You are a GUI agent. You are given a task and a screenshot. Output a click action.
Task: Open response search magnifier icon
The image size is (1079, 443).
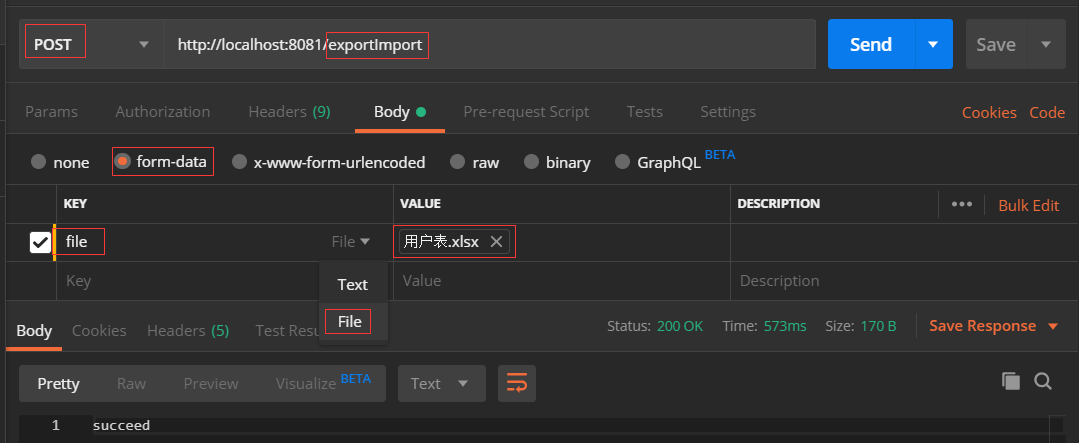[x=1043, y=381]
